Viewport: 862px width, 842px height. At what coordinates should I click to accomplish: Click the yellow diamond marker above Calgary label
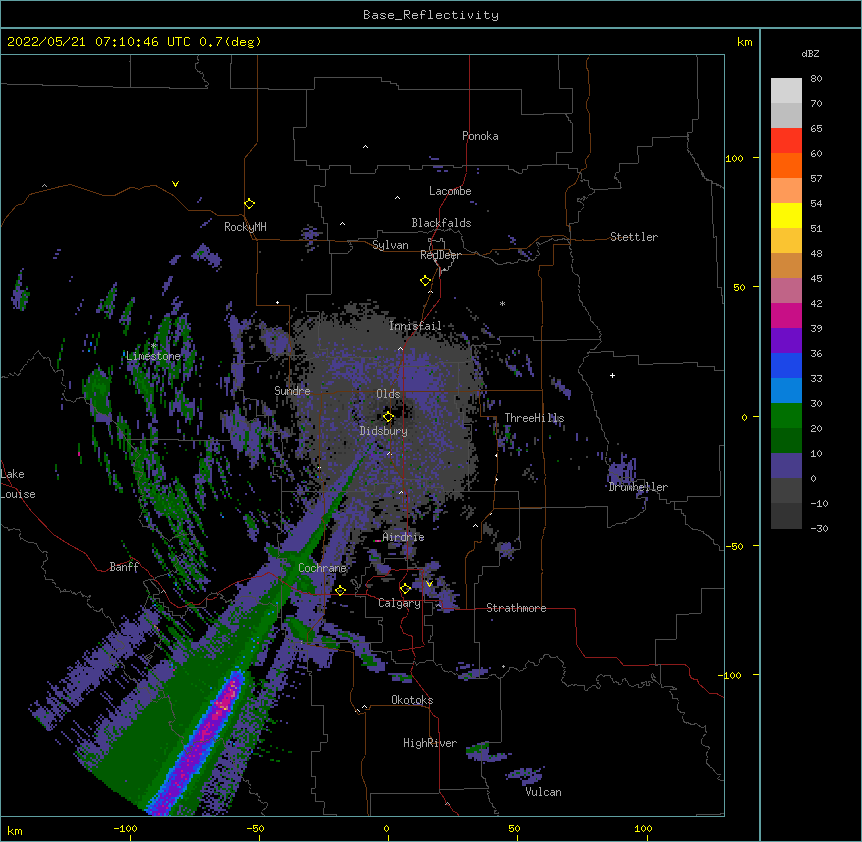[405, 589]
